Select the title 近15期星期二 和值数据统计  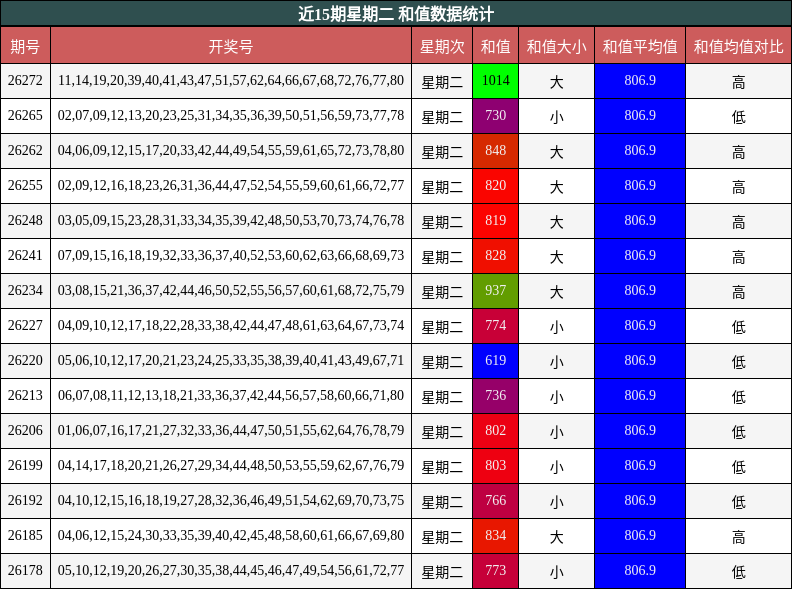pyautogui.click(x=396, y=14)
